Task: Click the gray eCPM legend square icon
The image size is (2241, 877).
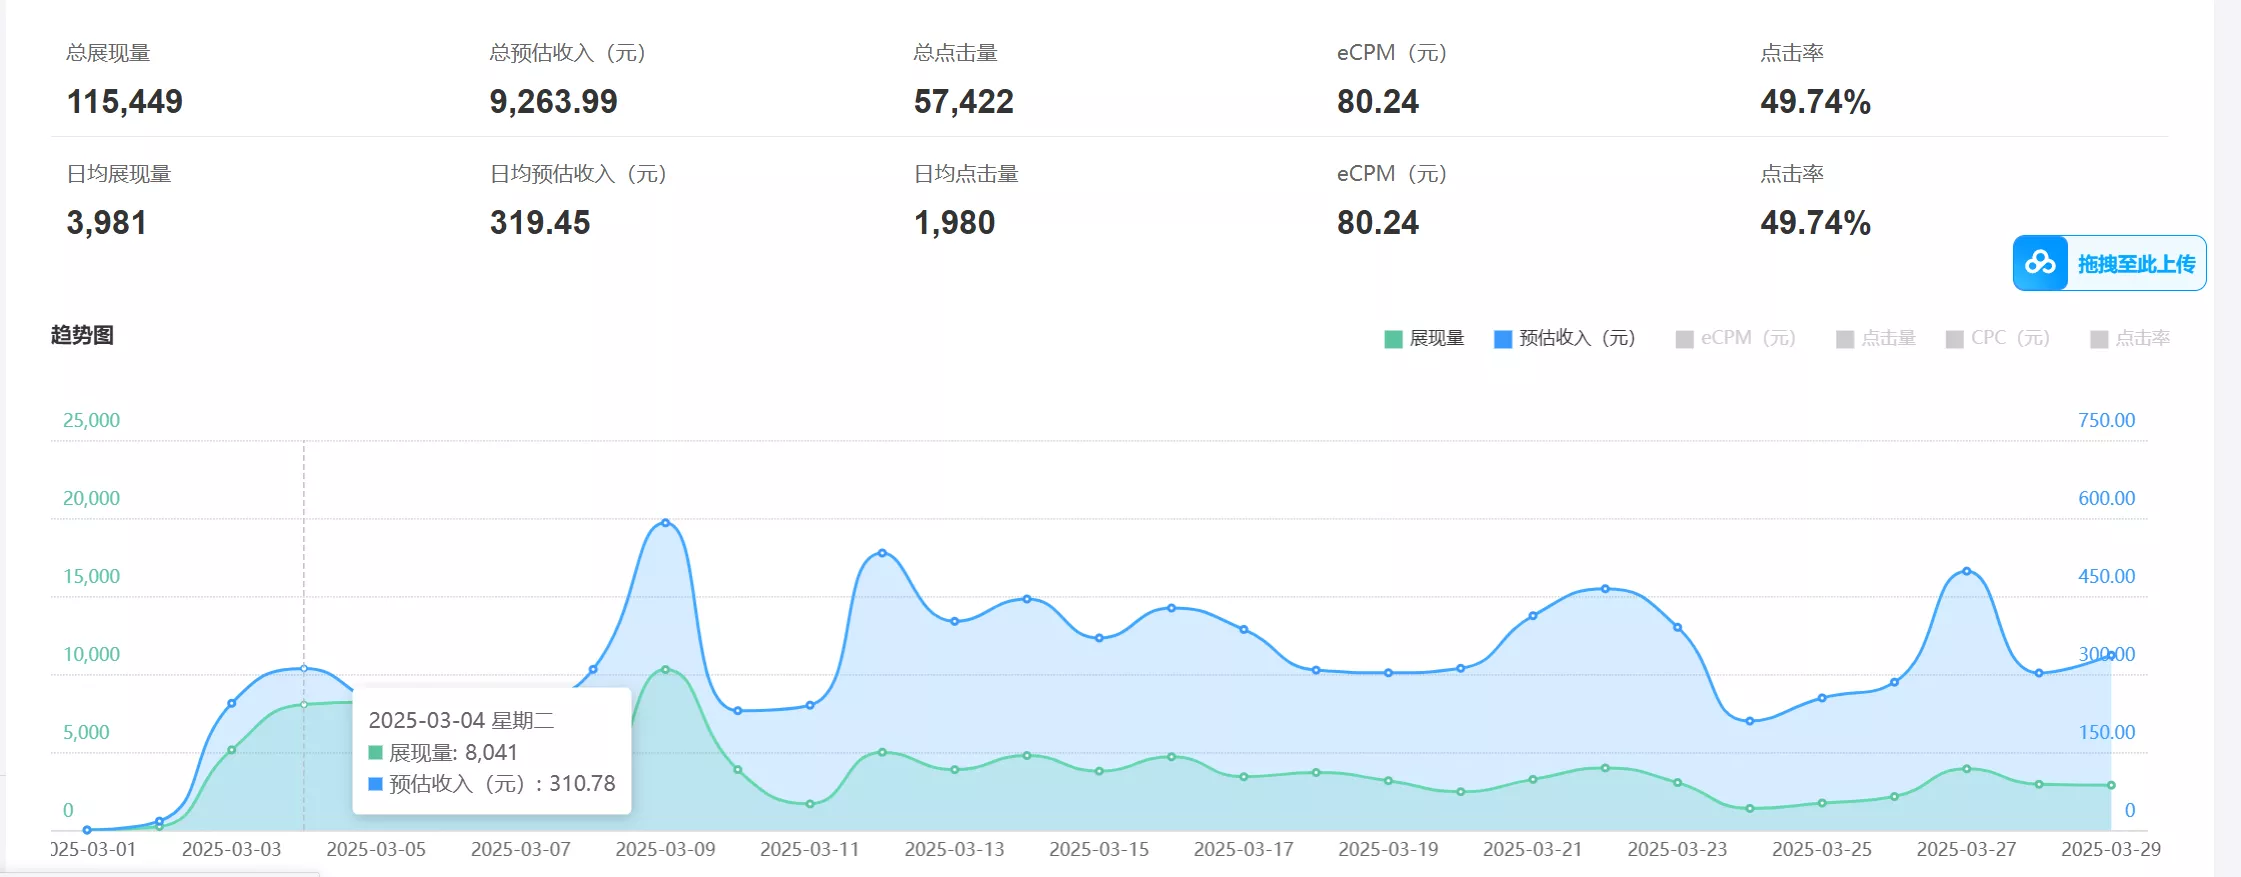Action: (1684, 340)
